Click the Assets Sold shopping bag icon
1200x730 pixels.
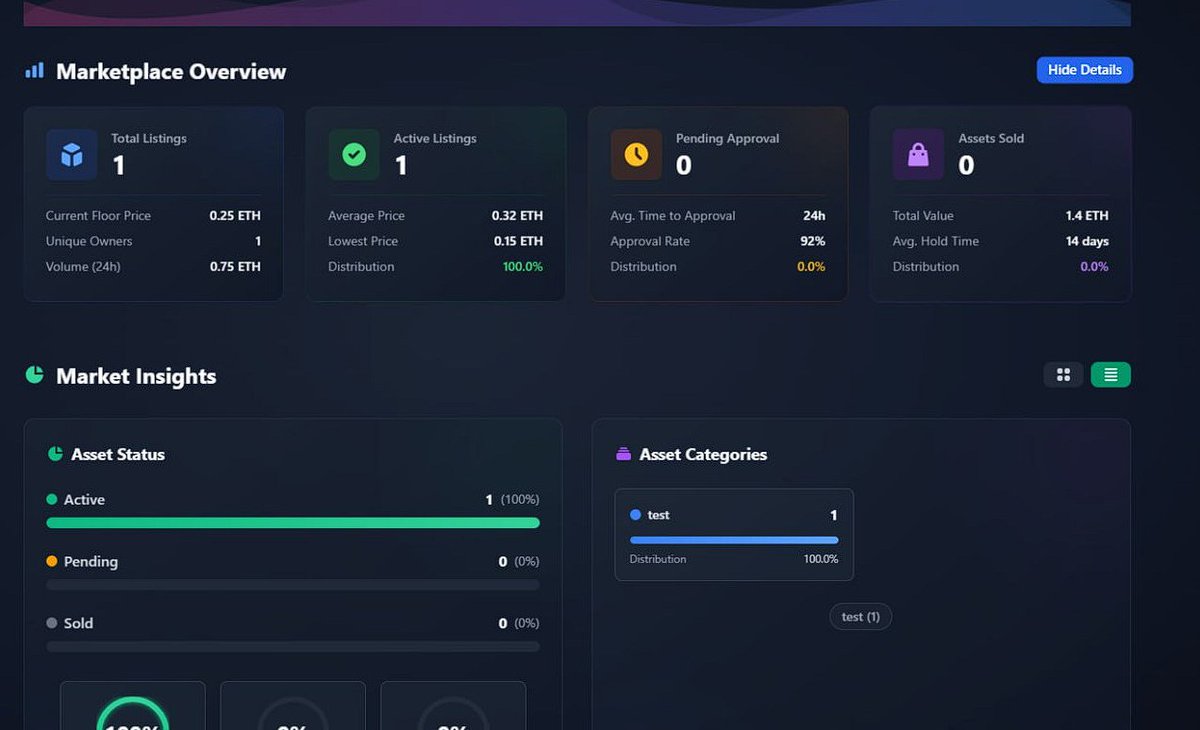(x=918, y=155)
